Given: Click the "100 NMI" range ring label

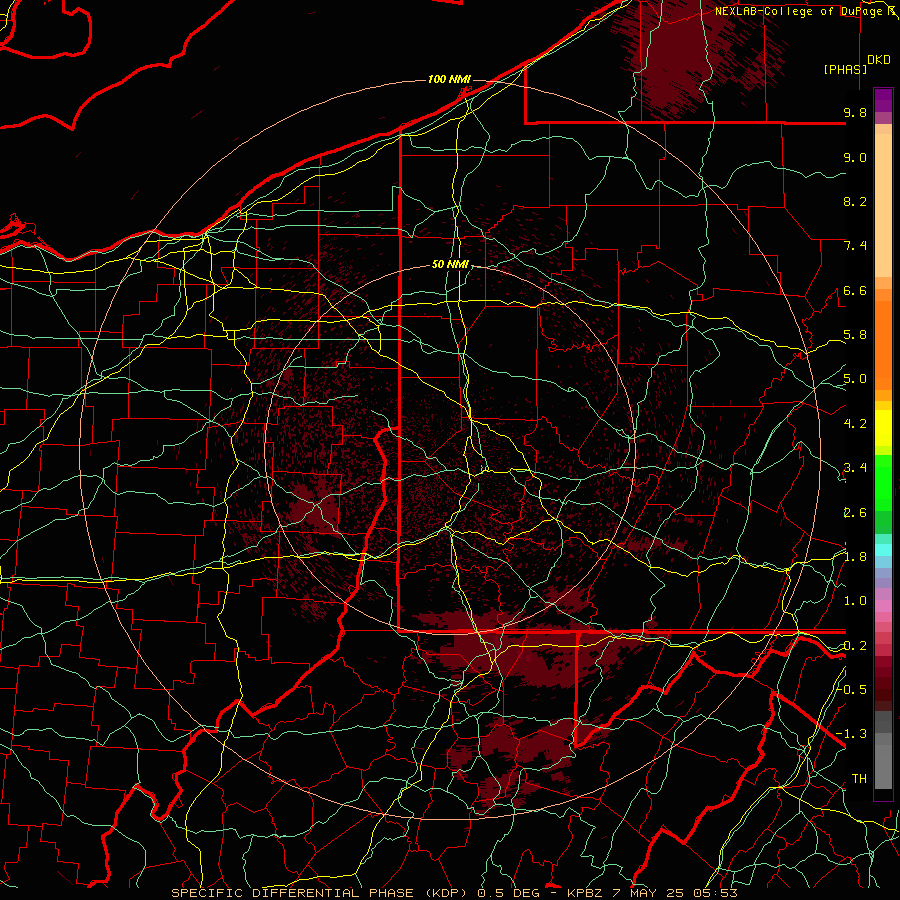Looking at the screenshot, I should [x=449, y=79].
